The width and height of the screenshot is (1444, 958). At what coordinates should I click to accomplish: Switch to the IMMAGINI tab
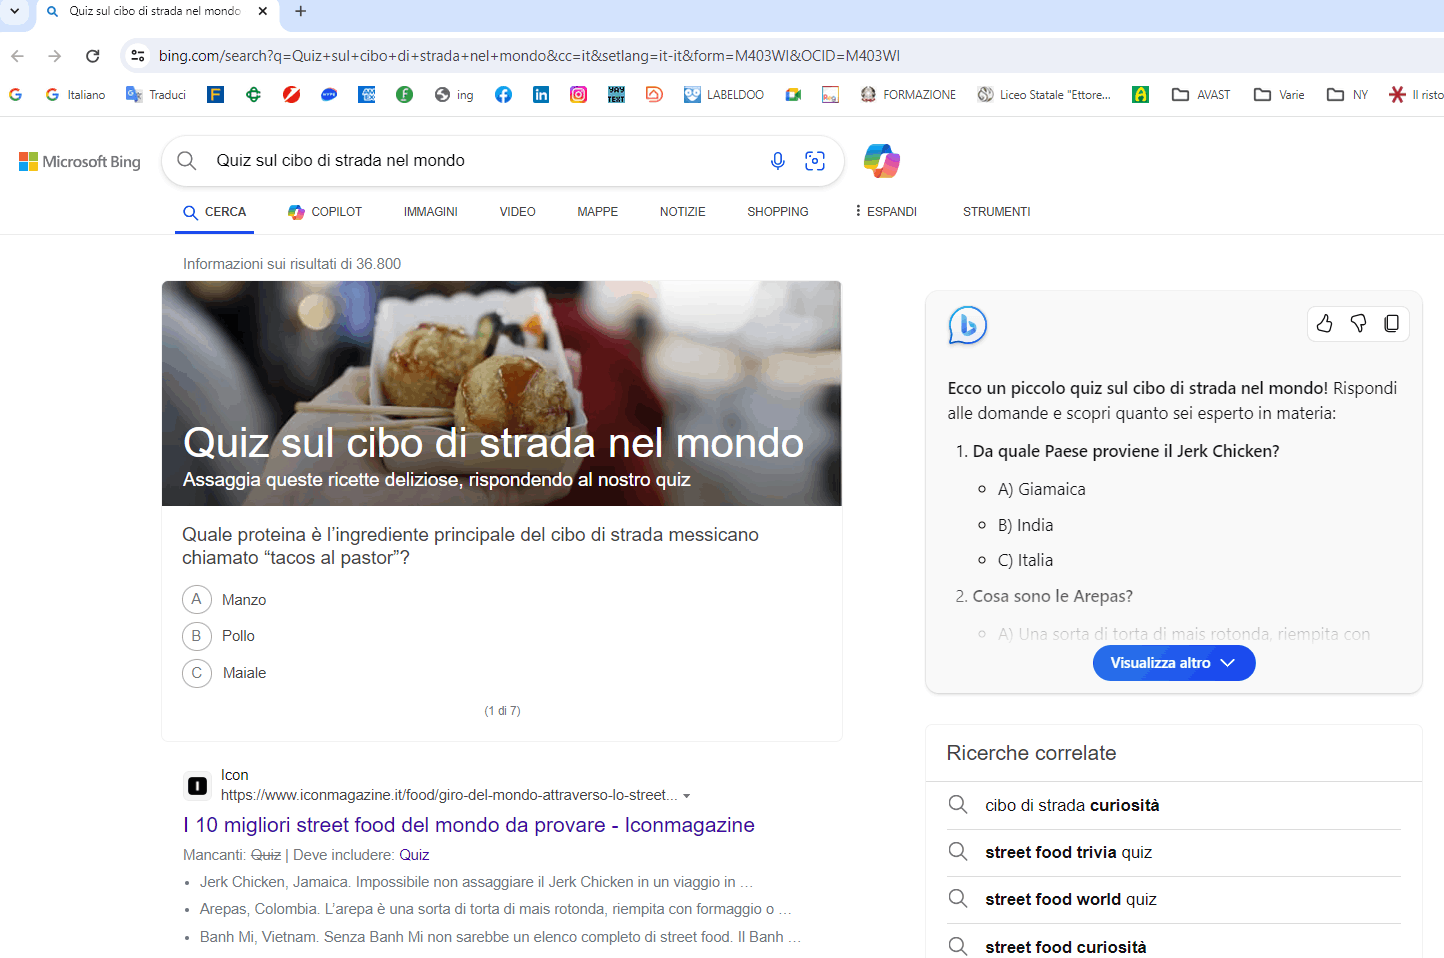point(431,212)
